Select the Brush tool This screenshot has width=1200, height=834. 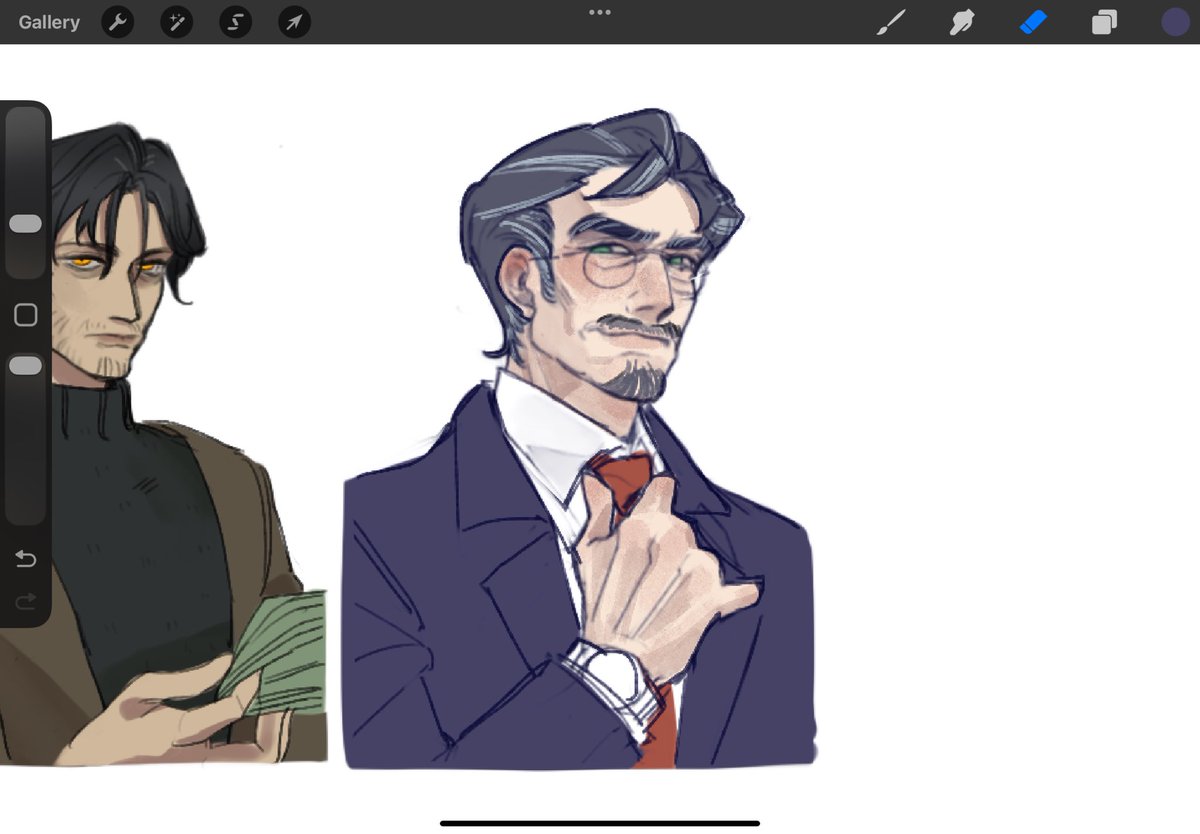coord(890,22)
